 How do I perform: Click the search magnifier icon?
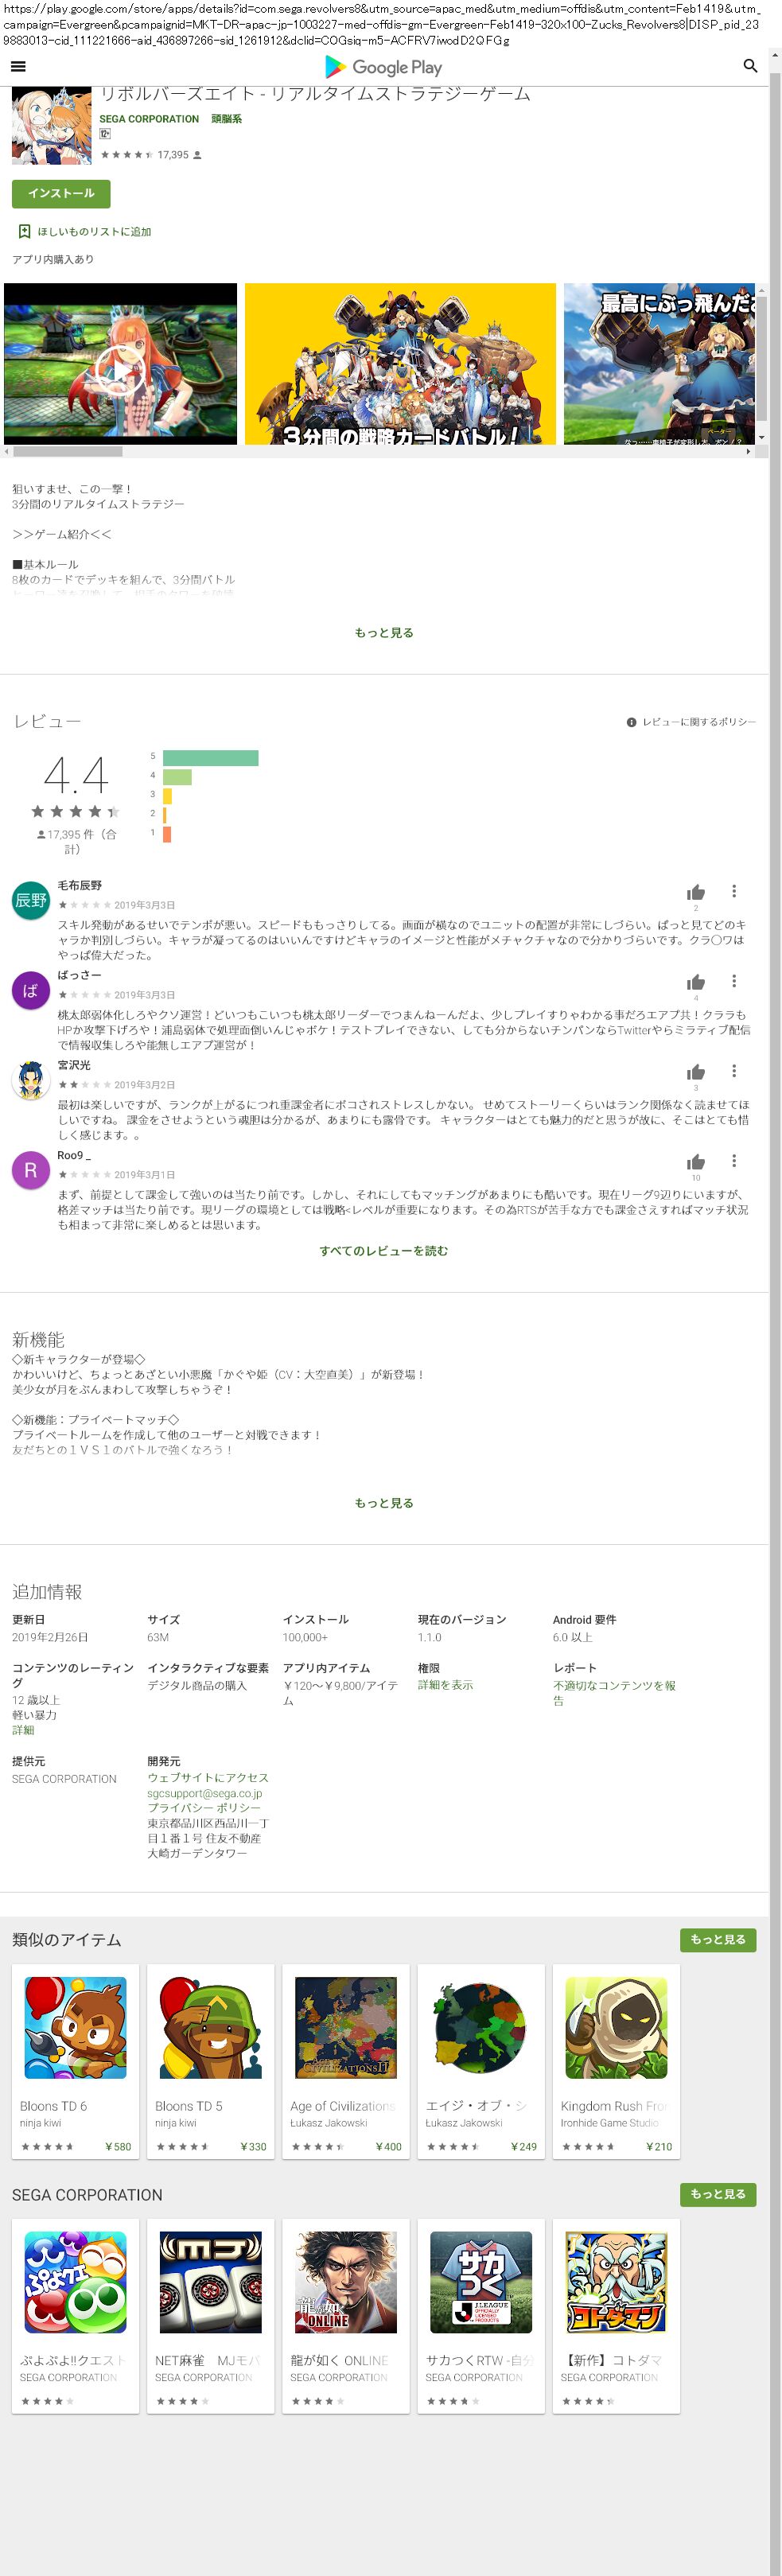(x=750, y=66)
